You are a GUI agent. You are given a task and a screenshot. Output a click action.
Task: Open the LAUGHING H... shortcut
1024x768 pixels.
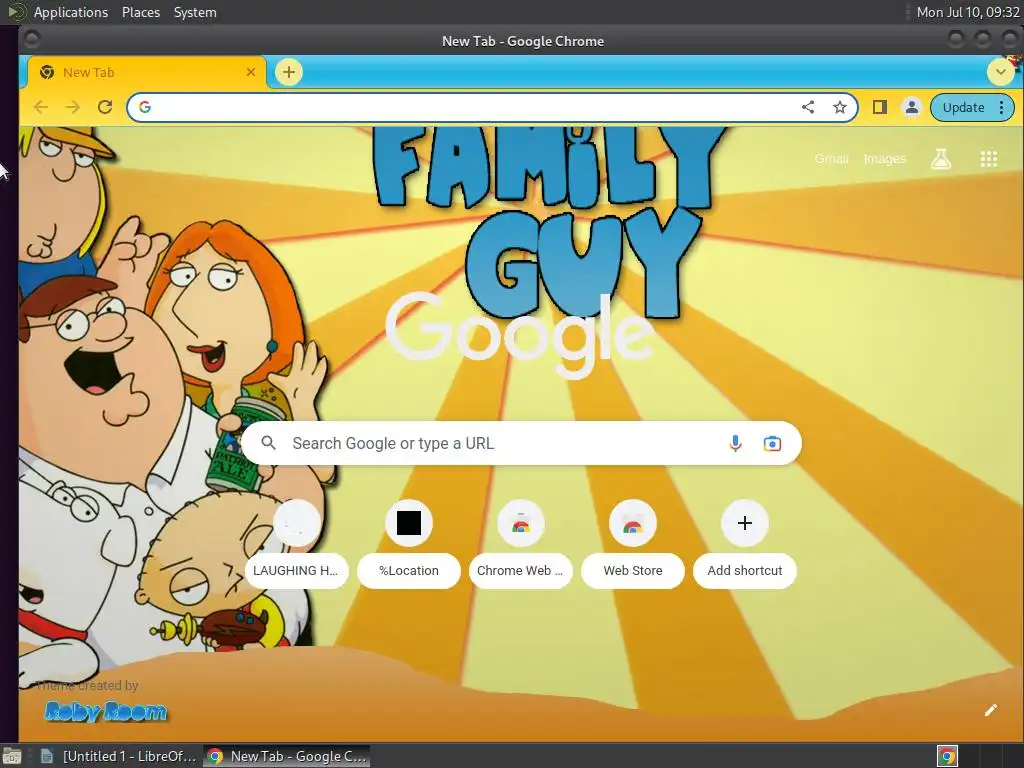[x=296, y=543]
